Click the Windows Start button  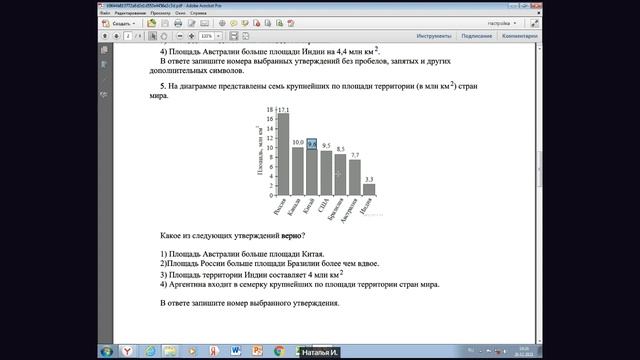pyautogui.click(x=107, y=351)
